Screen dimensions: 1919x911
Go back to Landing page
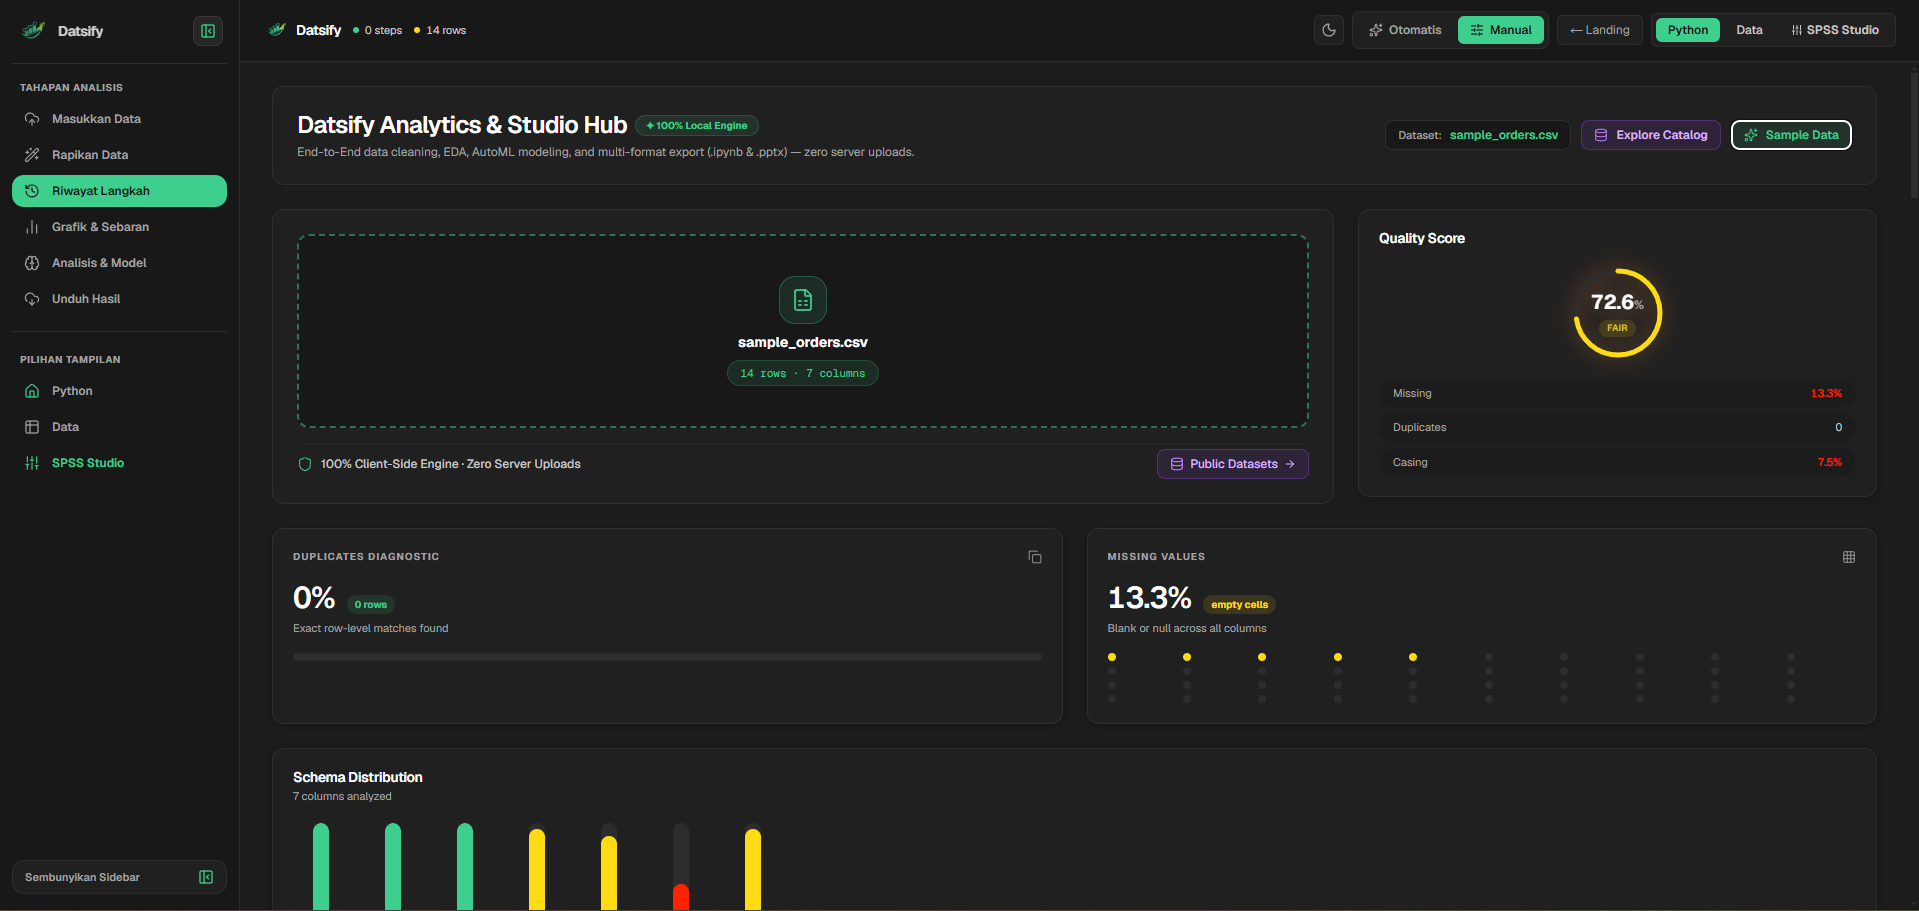1600,30
